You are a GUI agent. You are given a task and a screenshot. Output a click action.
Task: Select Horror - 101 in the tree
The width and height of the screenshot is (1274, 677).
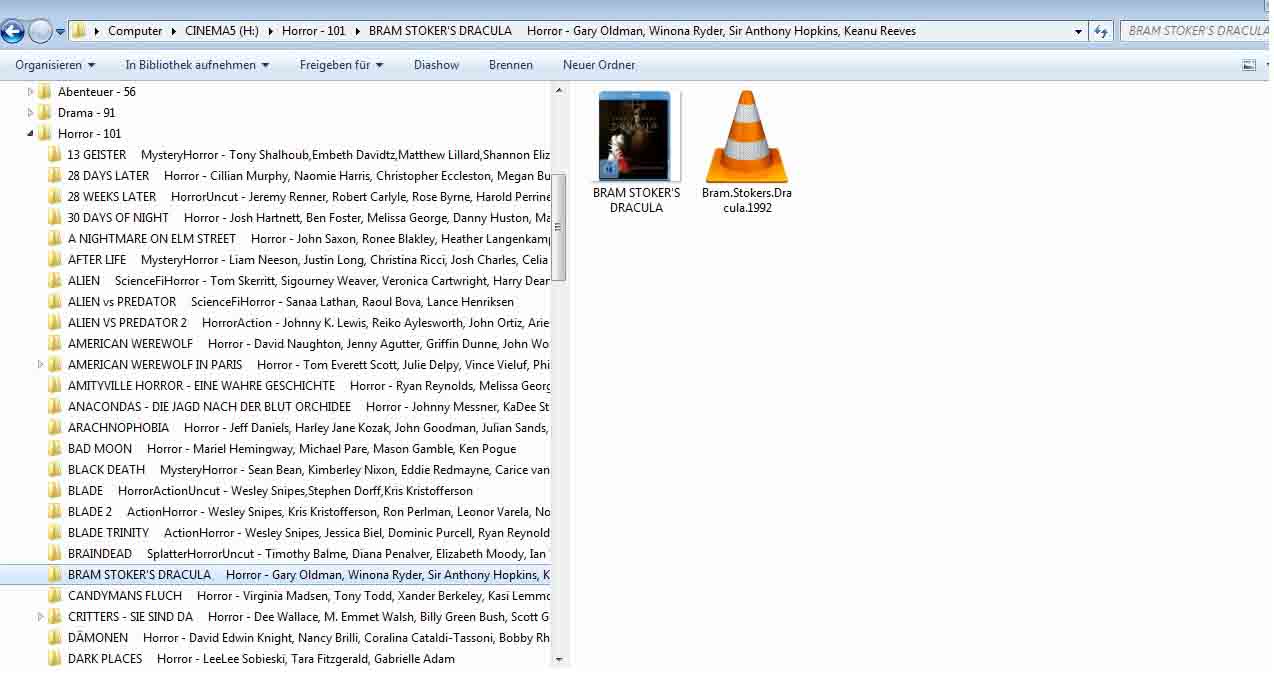(90, 134)
